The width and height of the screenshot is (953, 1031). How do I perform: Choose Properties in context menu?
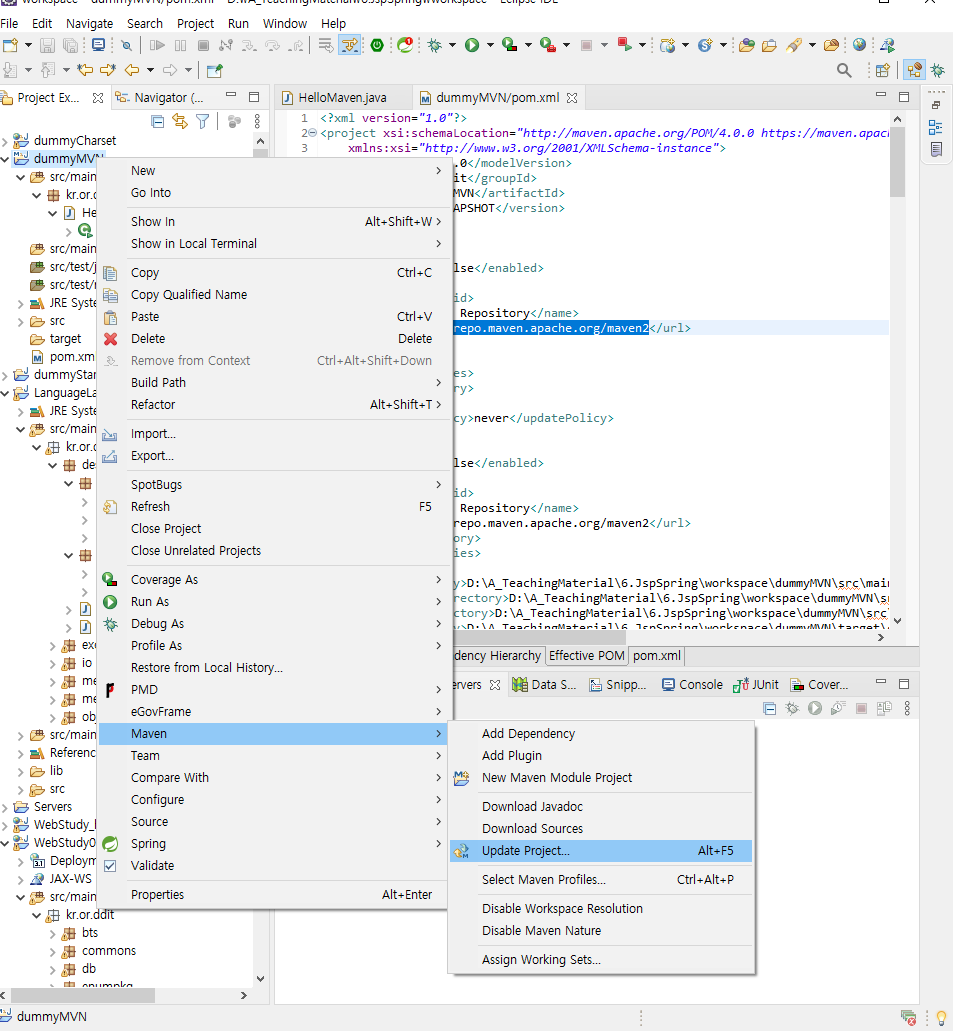pos(274,895)
